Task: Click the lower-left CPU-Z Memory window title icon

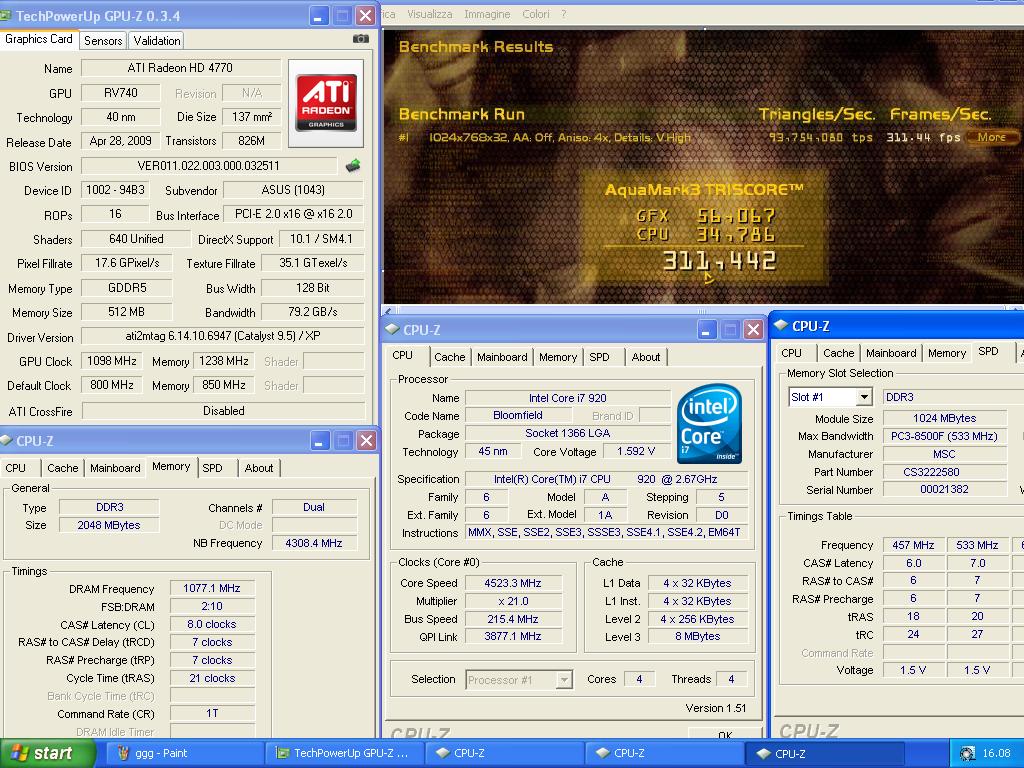Action: [x=7, y=440]
